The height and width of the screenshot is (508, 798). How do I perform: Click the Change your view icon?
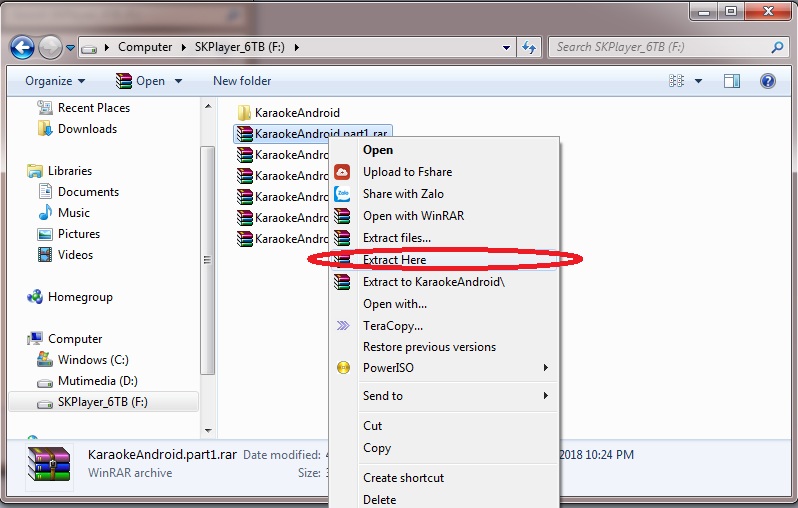pos(676,81)
